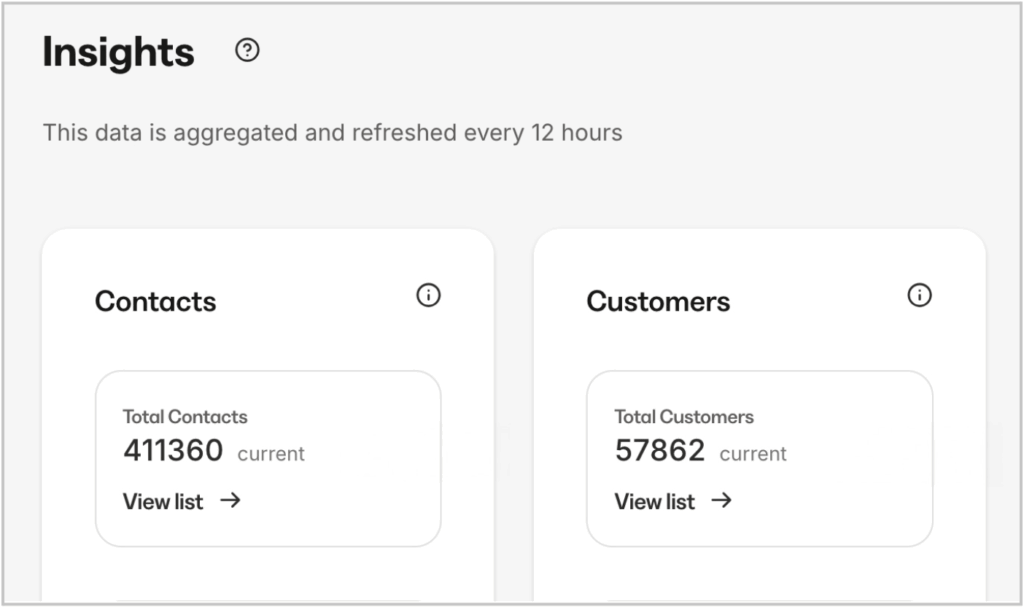Click the arrow icon beside Customers View list
Screen dimensions: 1024x607
point(722,501)
